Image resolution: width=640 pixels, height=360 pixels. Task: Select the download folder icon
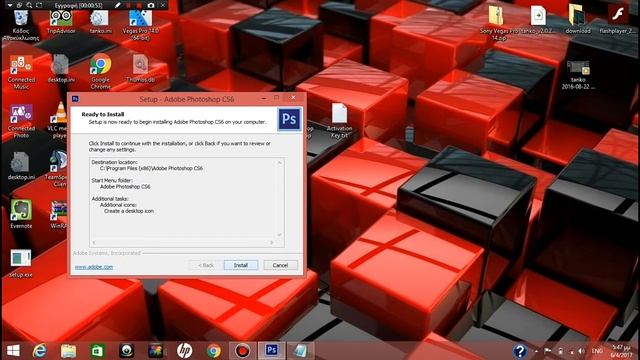pyautogui.click(x=578, y=19)
